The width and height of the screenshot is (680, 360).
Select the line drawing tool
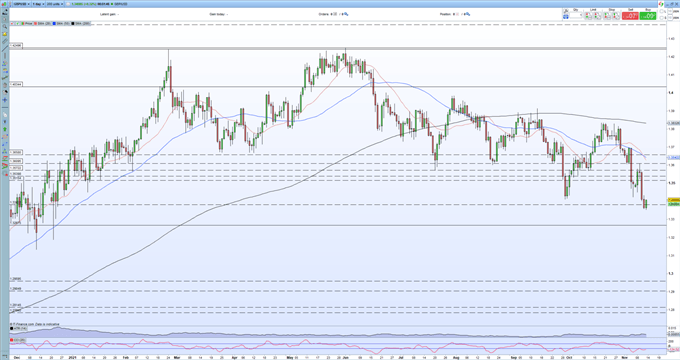pyautogui.click(x=5, y=48)
